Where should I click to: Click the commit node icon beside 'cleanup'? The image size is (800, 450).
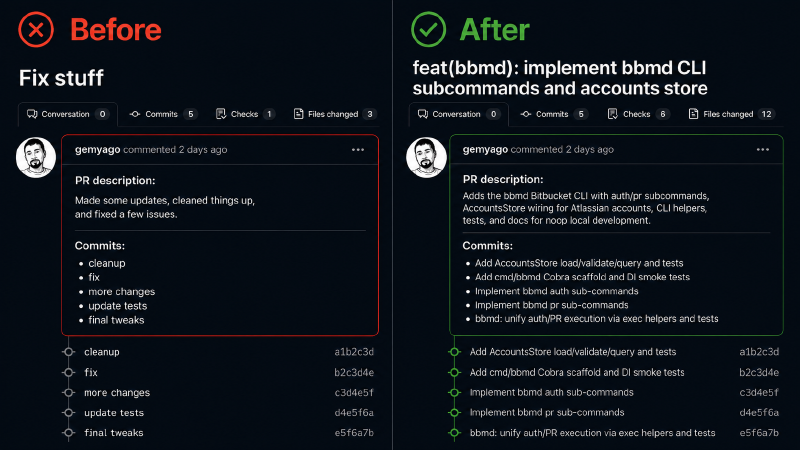[x=68, y=352]
